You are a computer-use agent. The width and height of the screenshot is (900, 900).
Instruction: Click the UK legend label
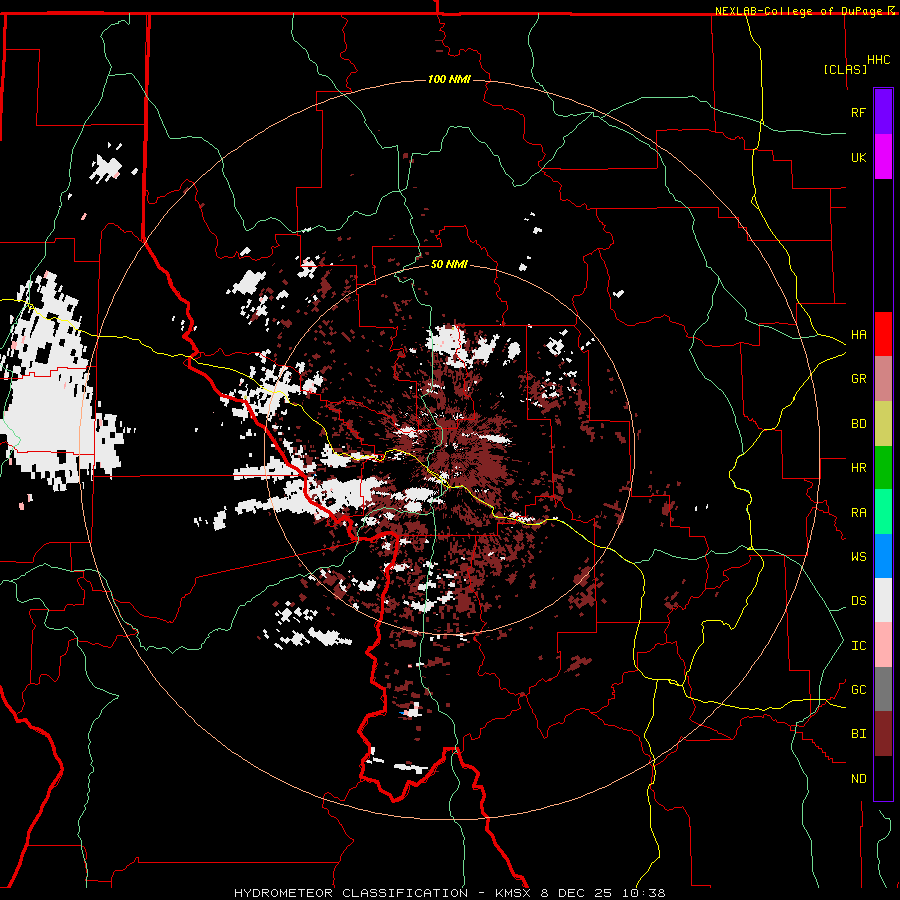pos(858,157)
